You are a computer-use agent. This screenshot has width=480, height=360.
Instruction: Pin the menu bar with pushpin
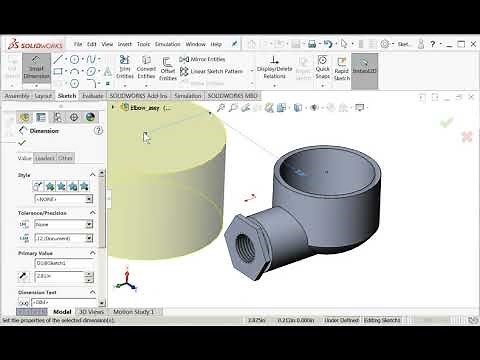pyautogui.click(x=235, y=44)
